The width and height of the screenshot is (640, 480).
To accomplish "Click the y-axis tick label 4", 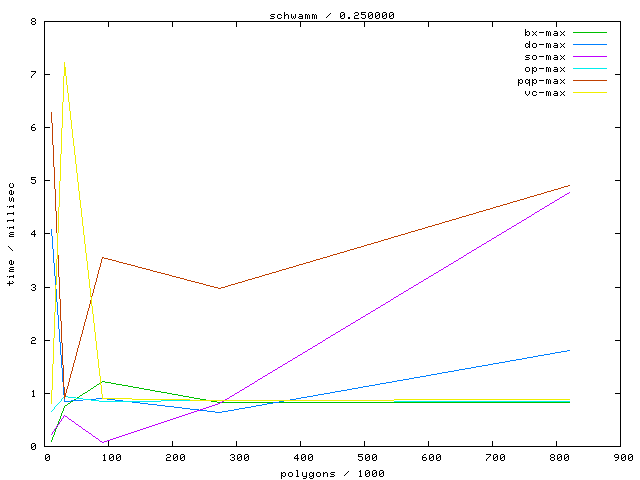I will click(34, 234).
